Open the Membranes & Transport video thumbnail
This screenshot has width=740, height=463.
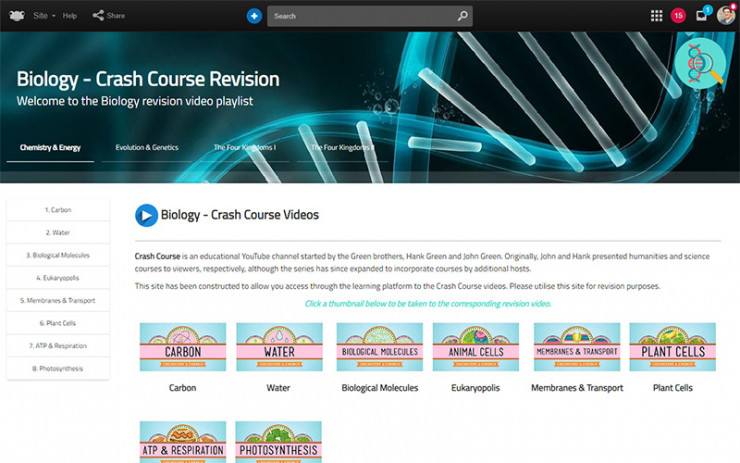tap(577, 347)
